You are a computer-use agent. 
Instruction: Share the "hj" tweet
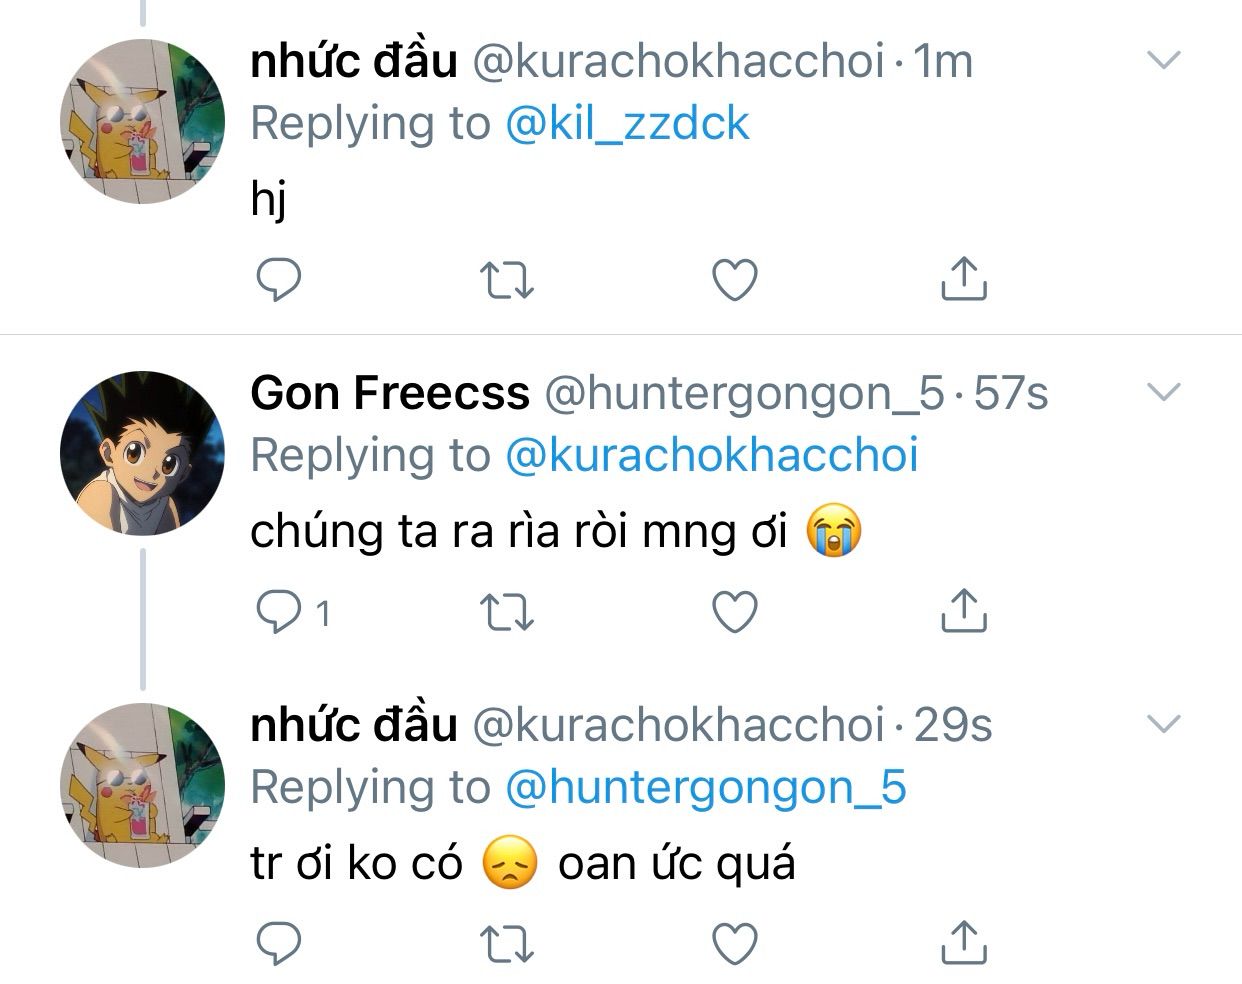964,279
